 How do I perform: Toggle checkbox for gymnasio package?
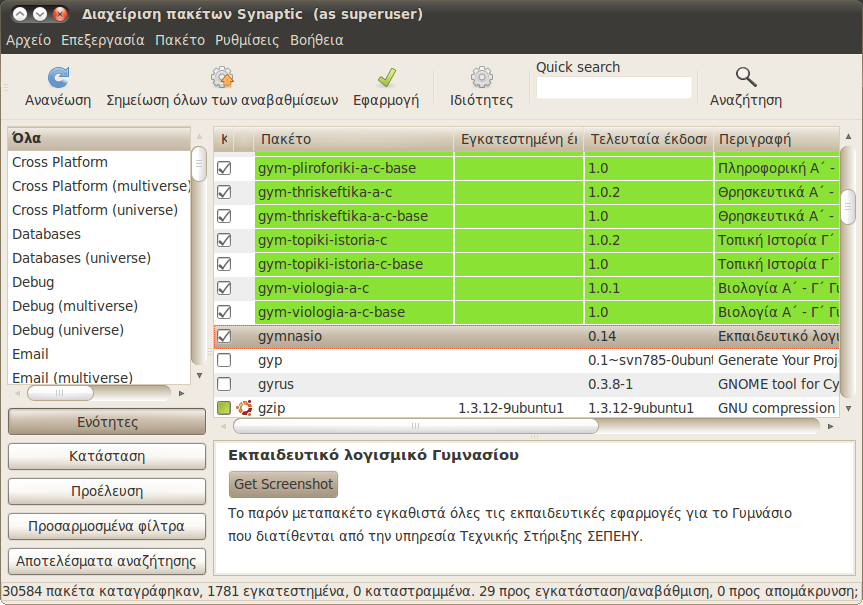[224, 336]
